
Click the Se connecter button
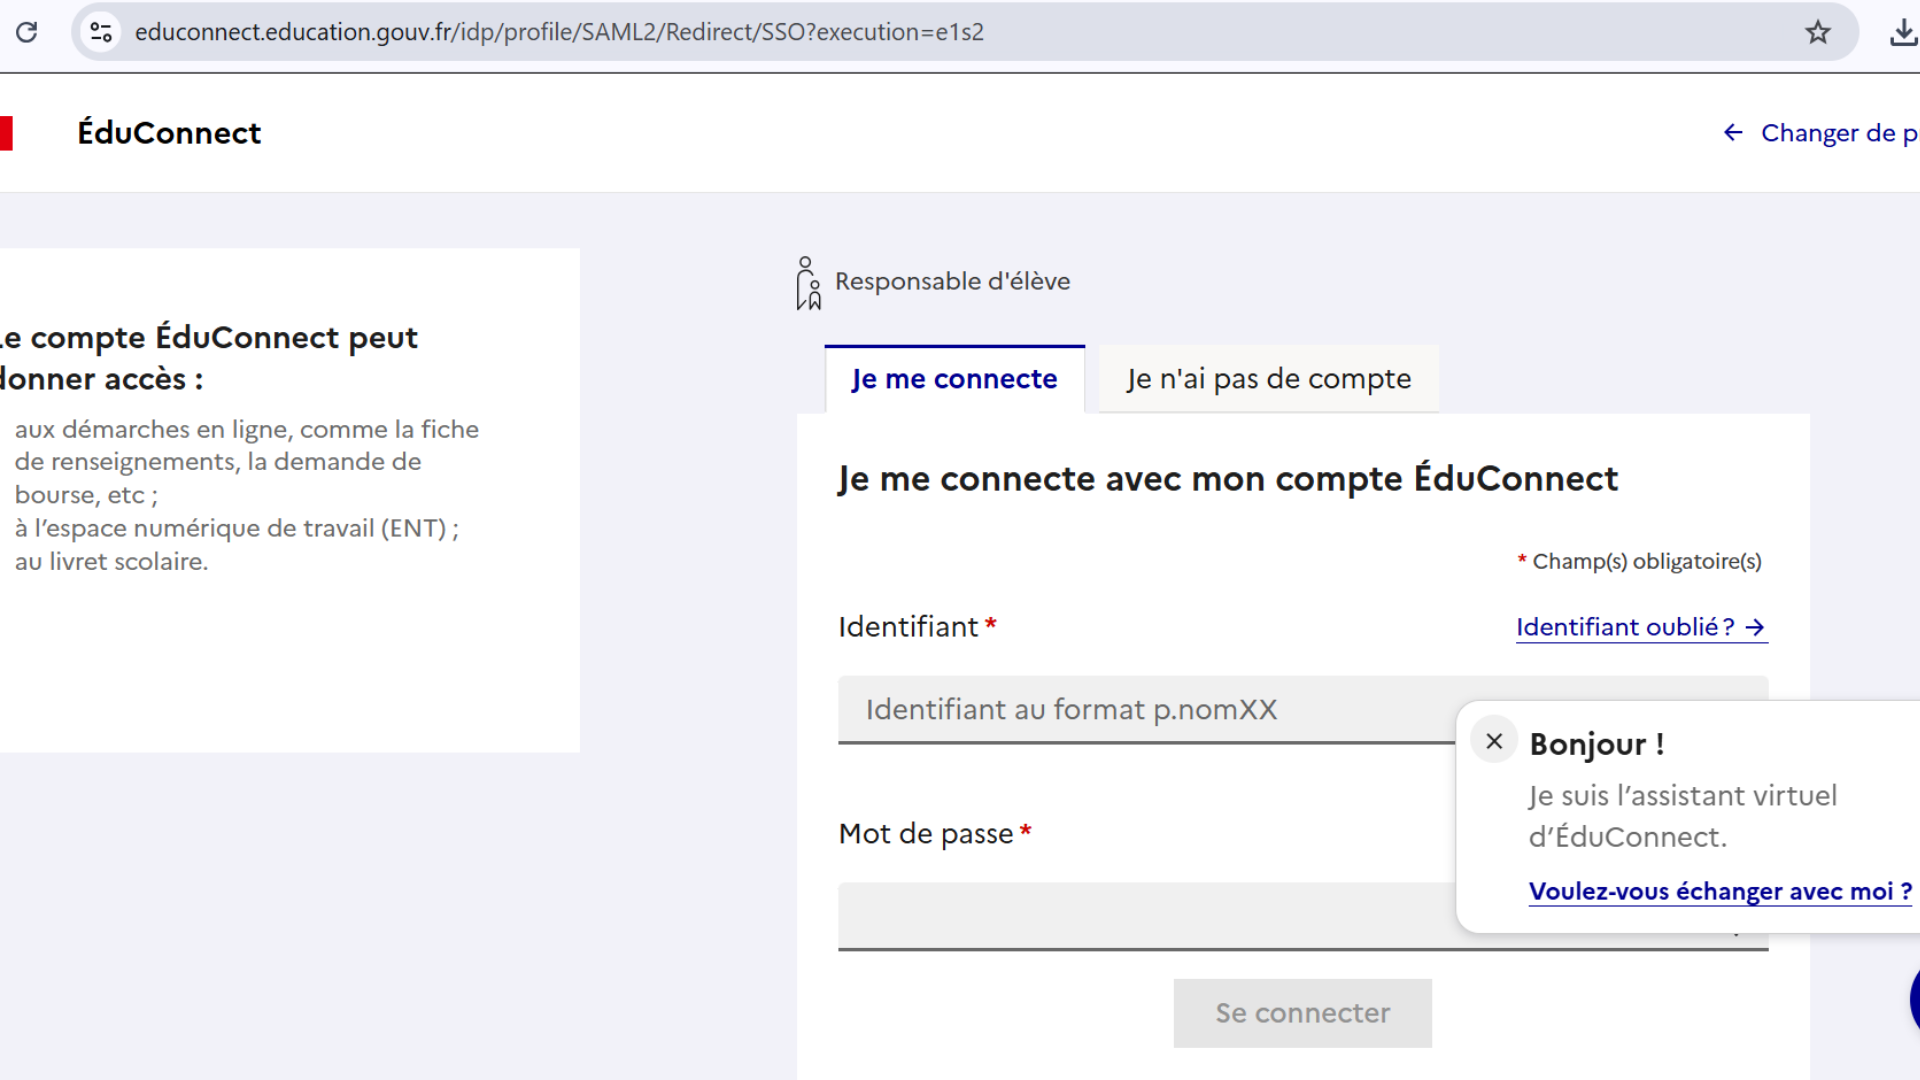1302,1013
